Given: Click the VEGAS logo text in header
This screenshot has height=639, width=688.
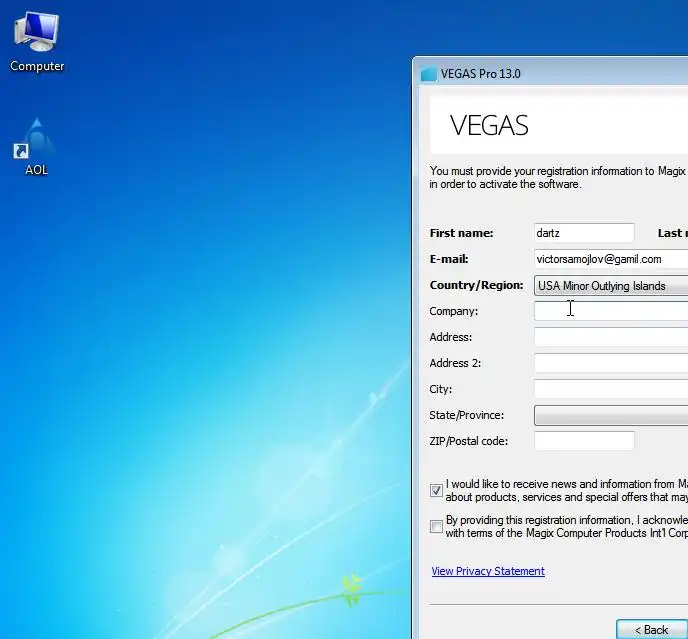Looking at the screenshot, I should 489,126.
